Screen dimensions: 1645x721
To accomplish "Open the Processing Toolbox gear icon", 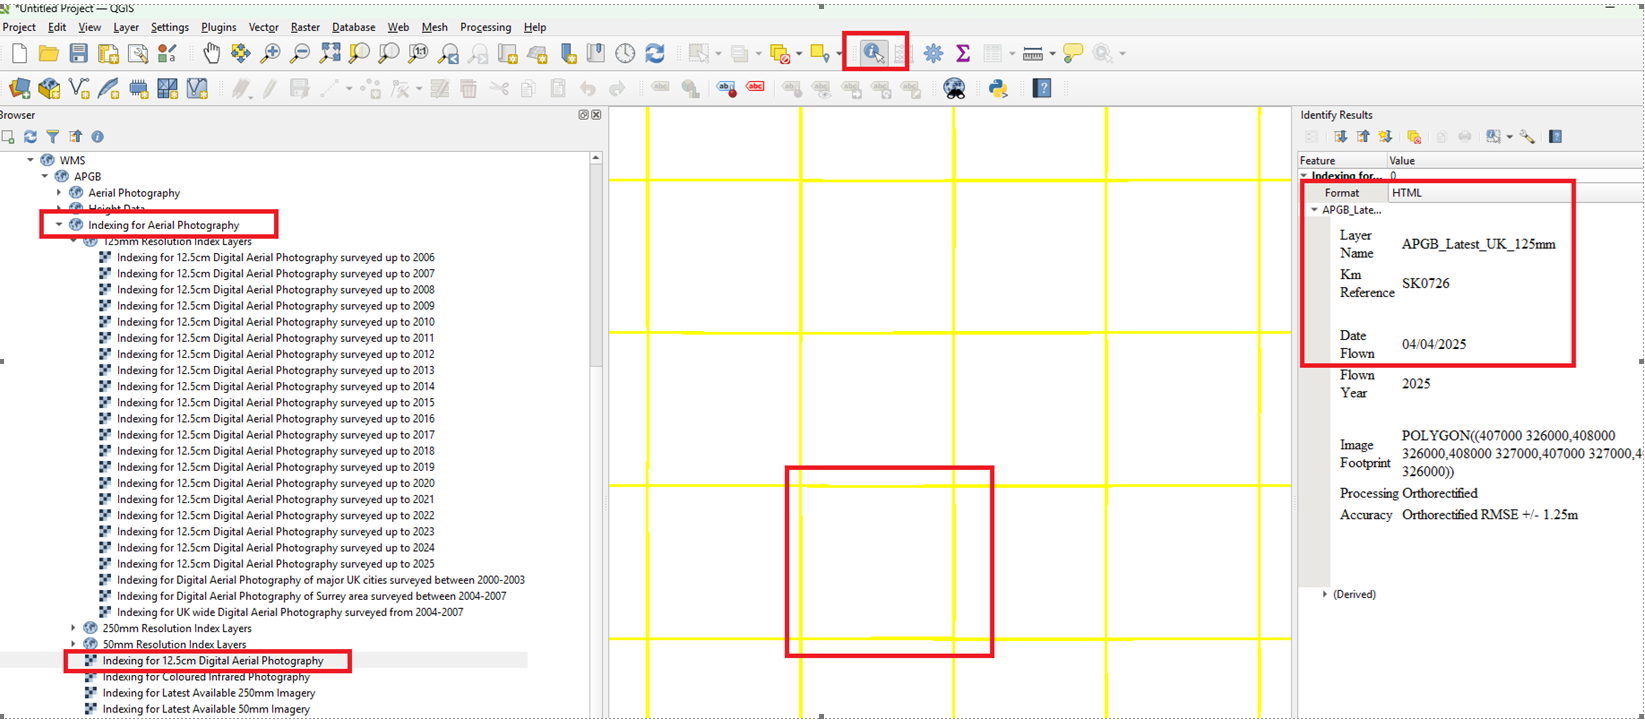I will 933,54.
